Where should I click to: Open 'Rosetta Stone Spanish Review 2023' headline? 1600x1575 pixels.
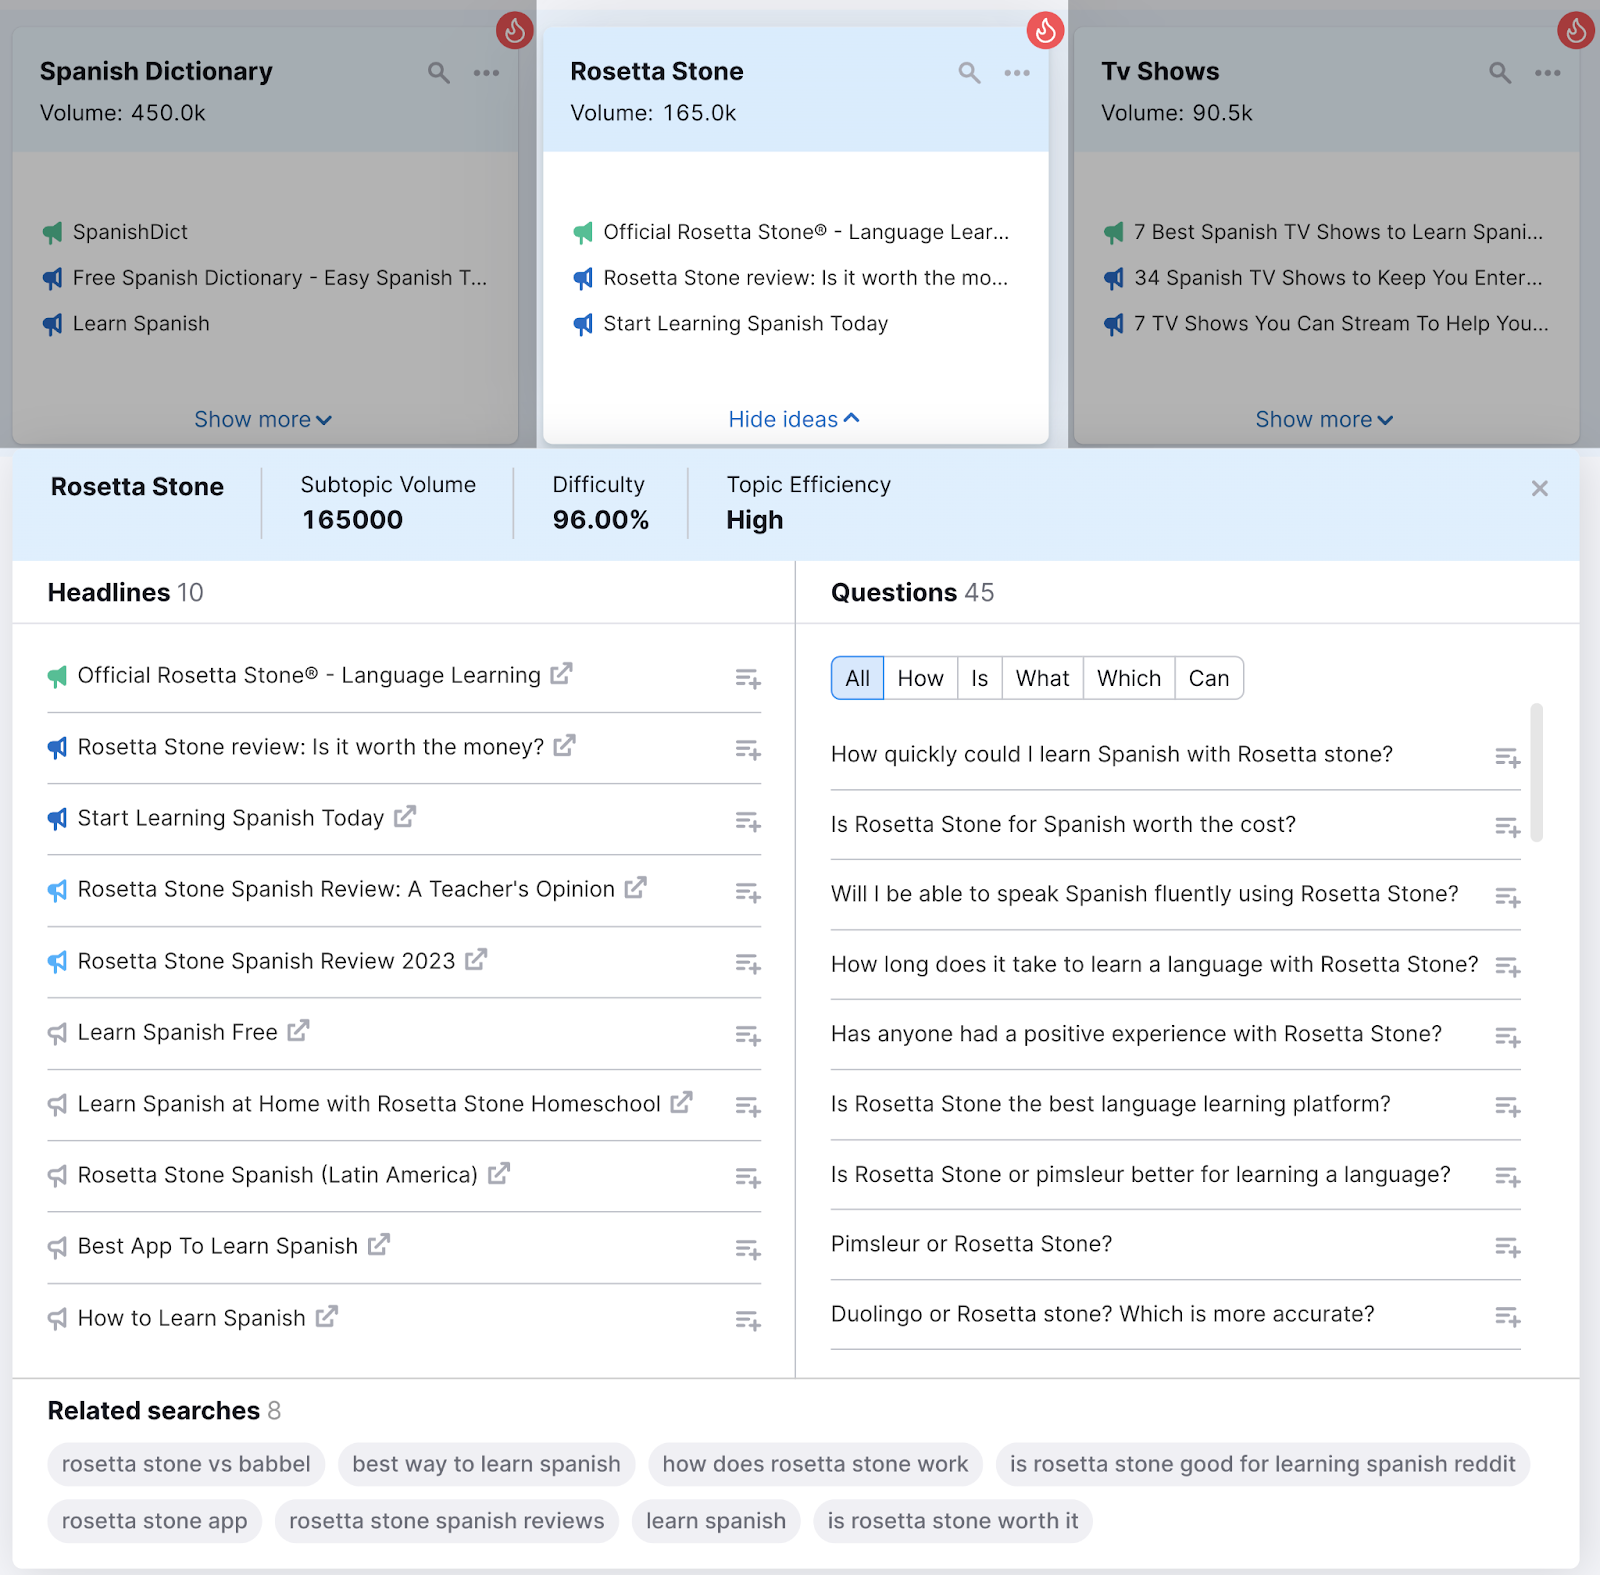pos(266,961)
